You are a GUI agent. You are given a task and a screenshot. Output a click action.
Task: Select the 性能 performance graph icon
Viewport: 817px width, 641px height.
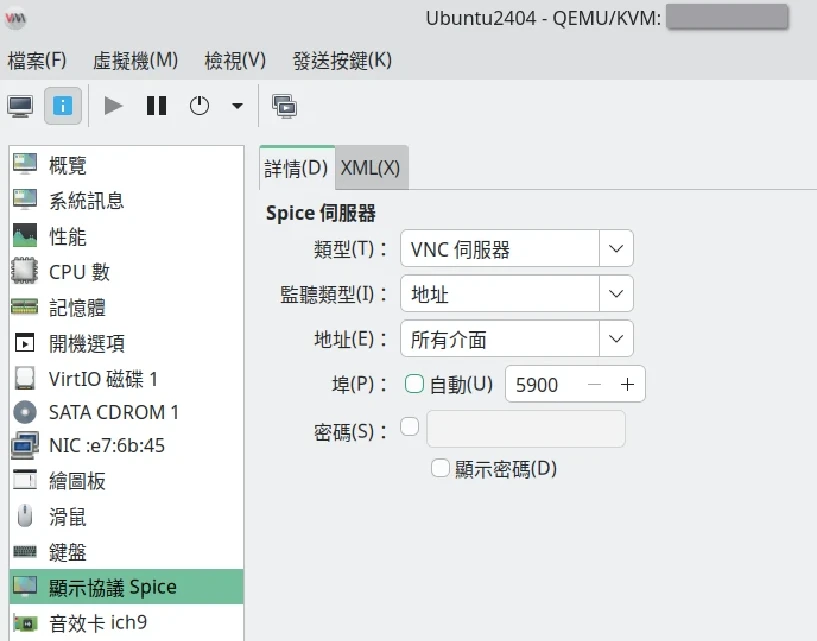pos(24,236)
